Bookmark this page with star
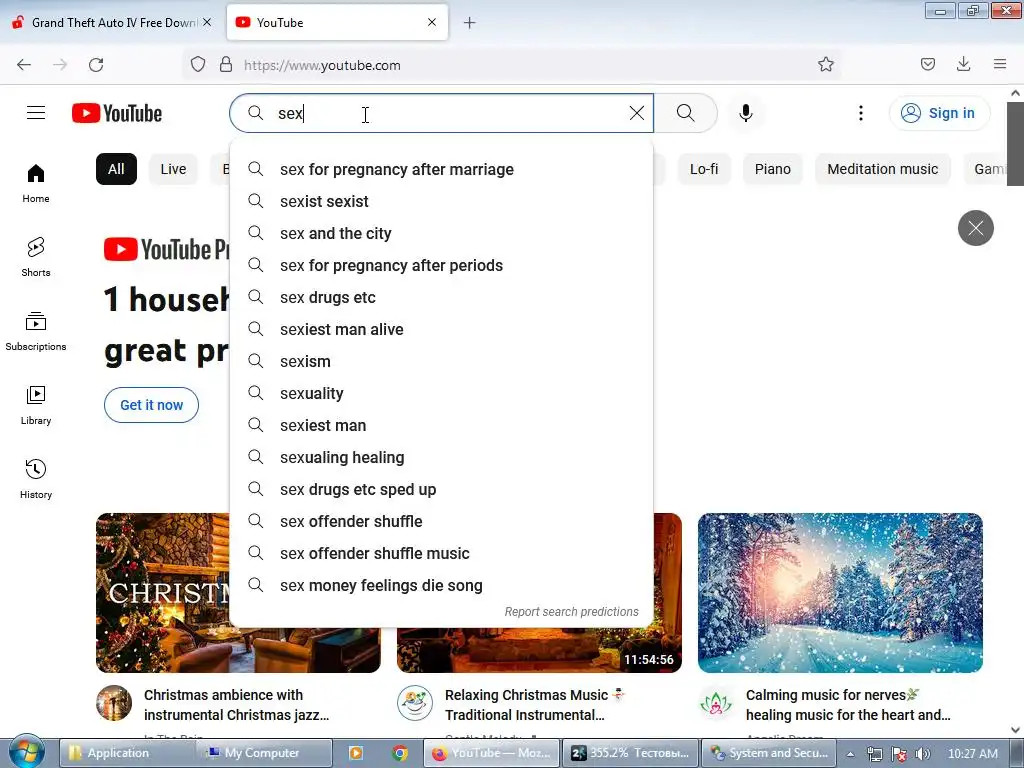The width and height of the screenshot is (1024, 768). 826,64
